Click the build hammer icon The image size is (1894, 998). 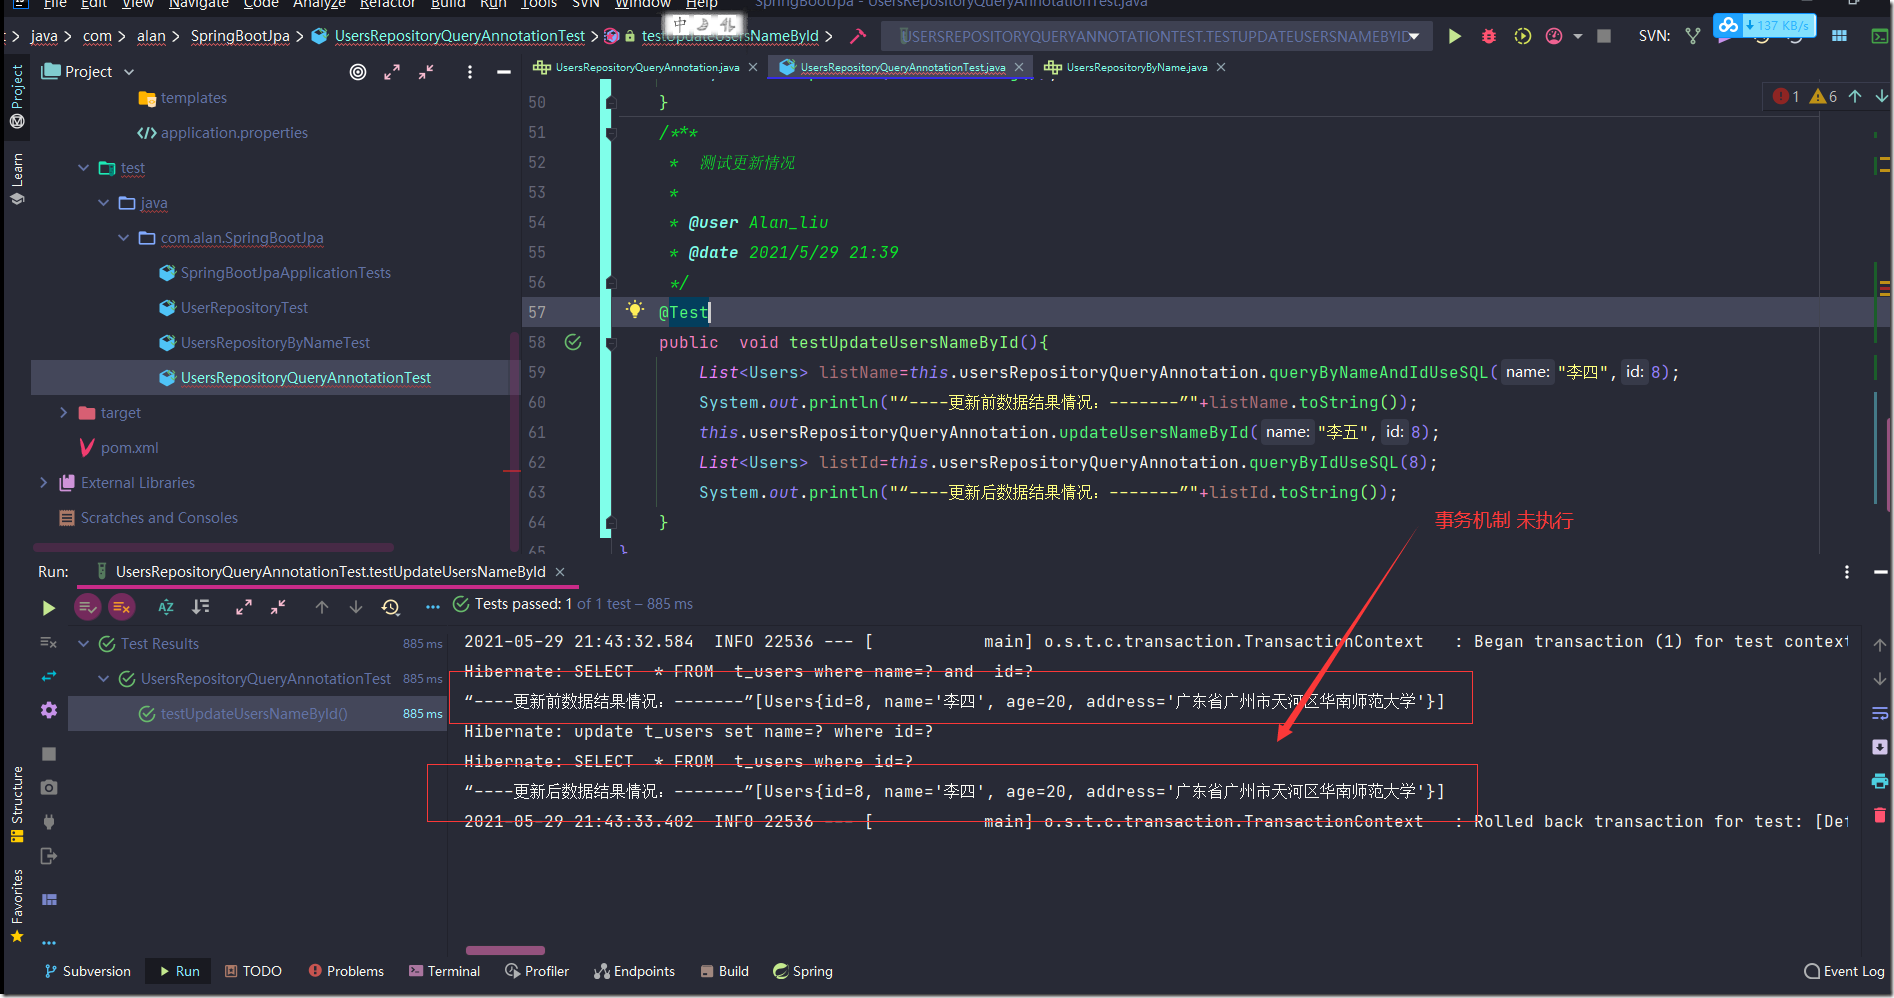tap(858, 36)
